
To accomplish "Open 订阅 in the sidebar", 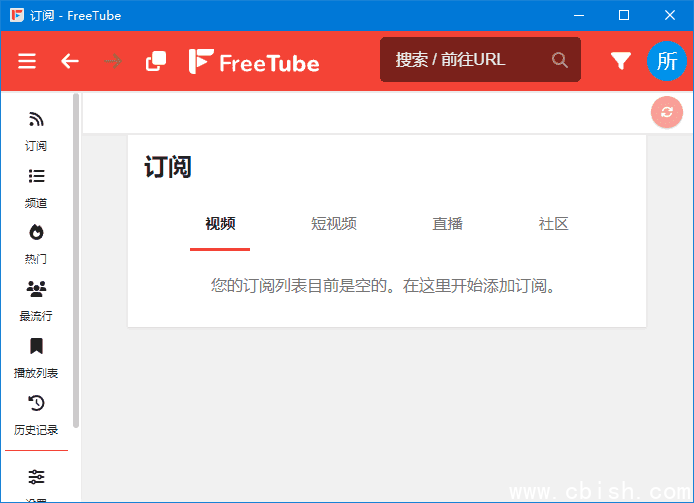I will 36,130.
